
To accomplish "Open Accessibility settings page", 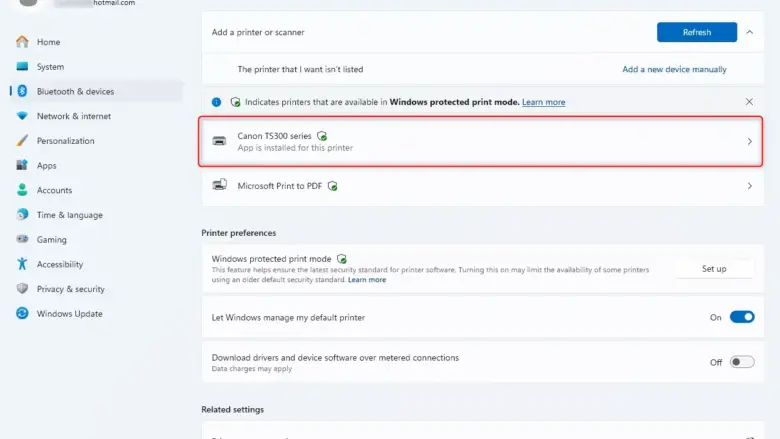I will [x=60, y=264].
